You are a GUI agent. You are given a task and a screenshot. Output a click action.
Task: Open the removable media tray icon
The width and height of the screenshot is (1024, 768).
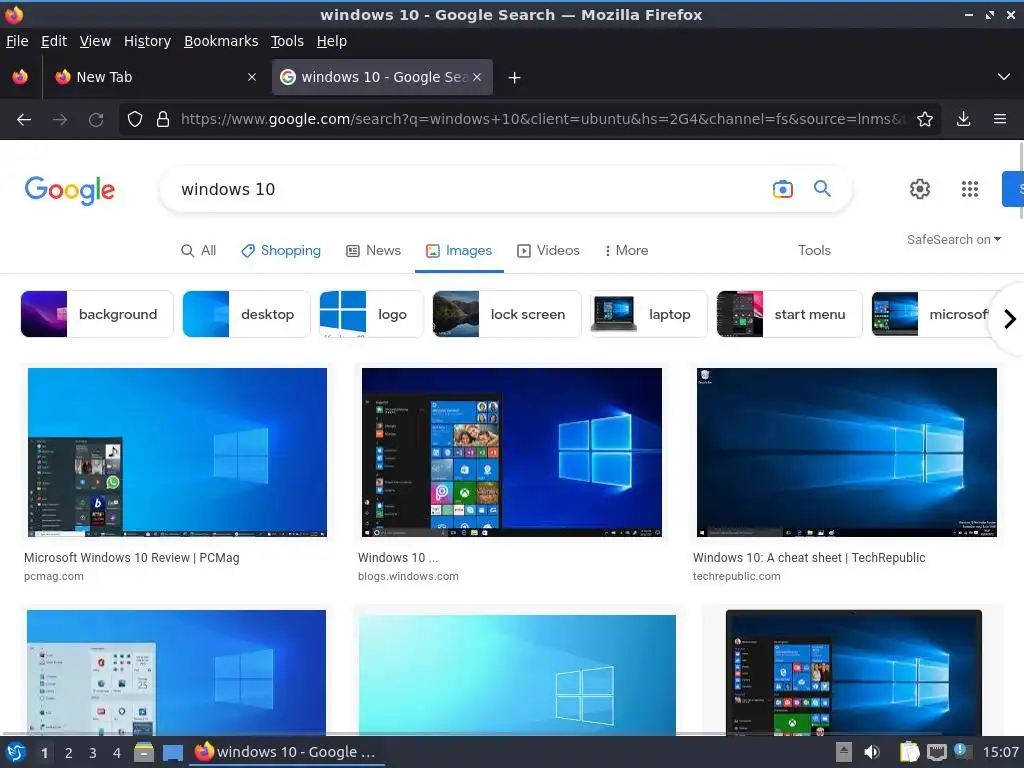click(843, 752)
